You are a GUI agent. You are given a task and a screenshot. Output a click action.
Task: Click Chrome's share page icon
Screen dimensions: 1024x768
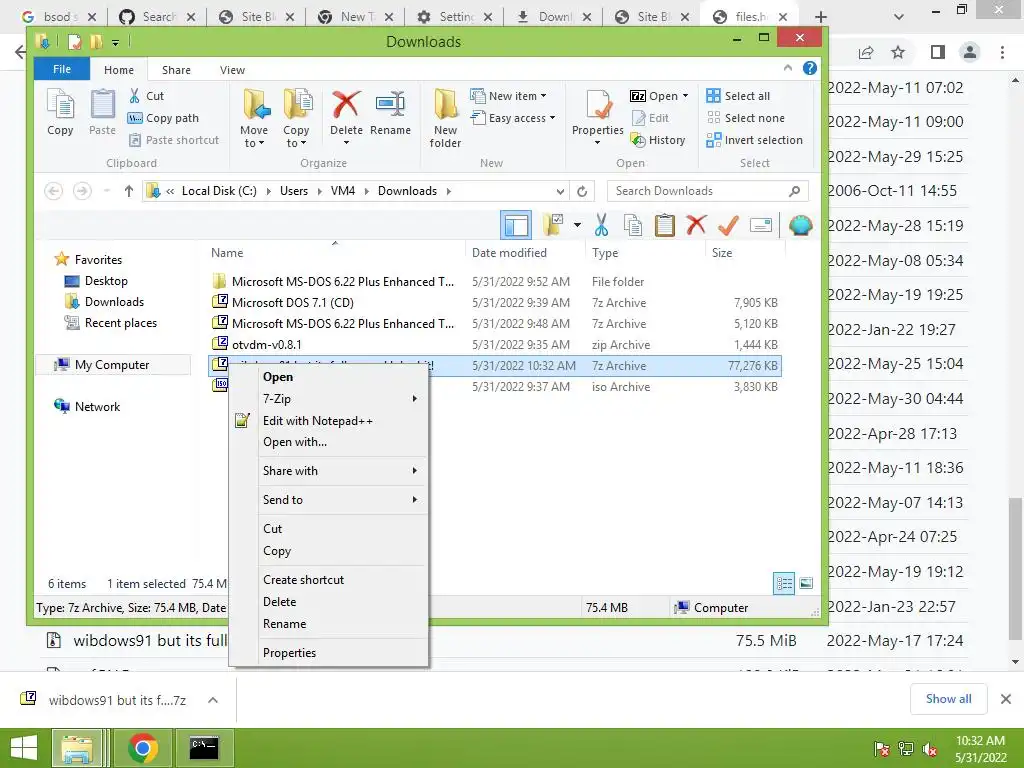(866, 52)
